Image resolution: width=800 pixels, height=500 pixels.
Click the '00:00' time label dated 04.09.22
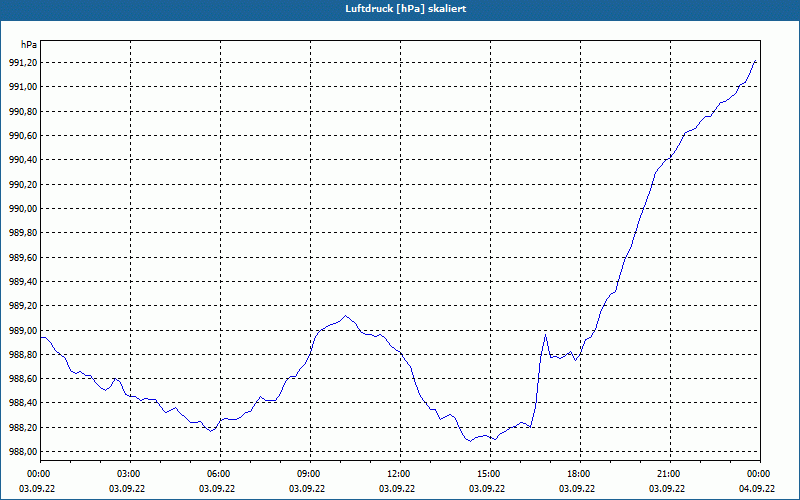coord(760,473)
